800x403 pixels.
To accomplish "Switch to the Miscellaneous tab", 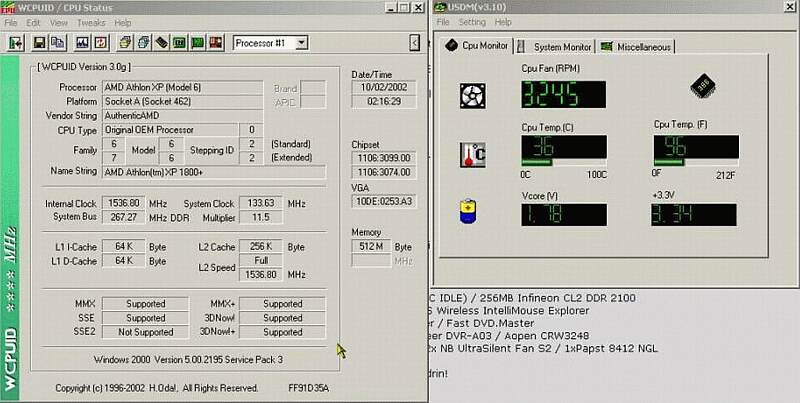I will pos(636,47).
